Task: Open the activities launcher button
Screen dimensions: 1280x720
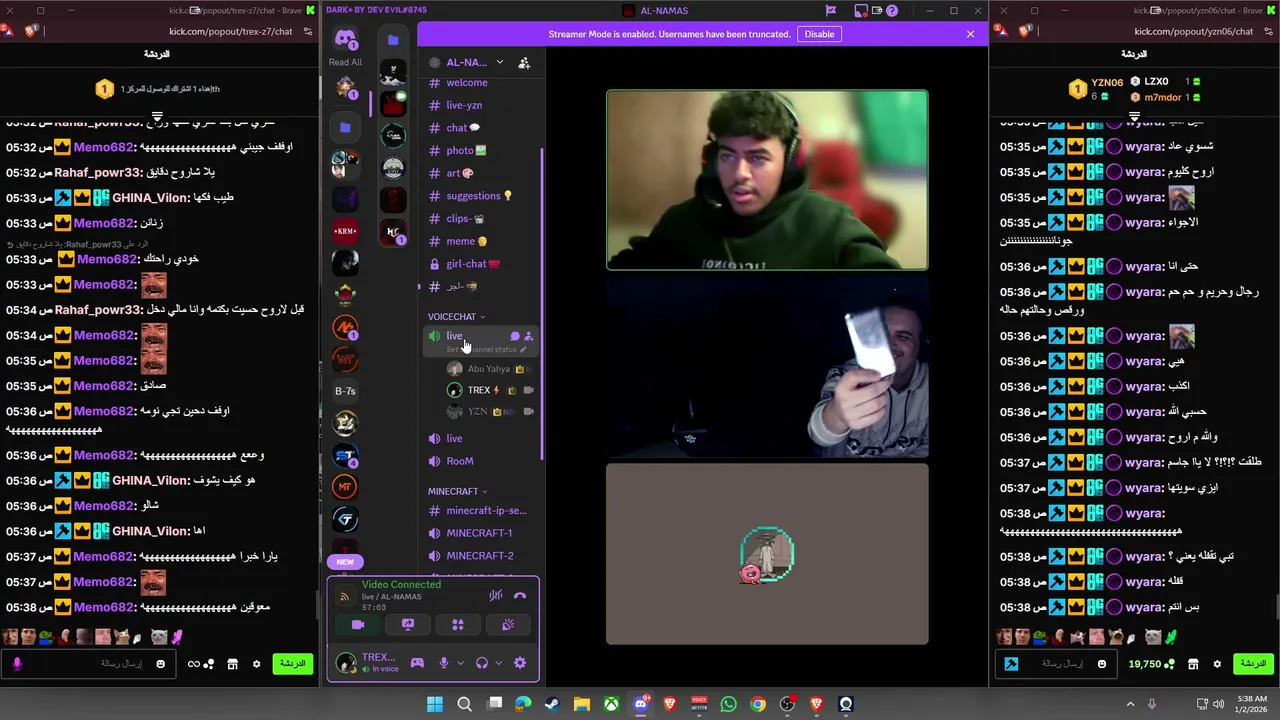Action: point(458,625)
